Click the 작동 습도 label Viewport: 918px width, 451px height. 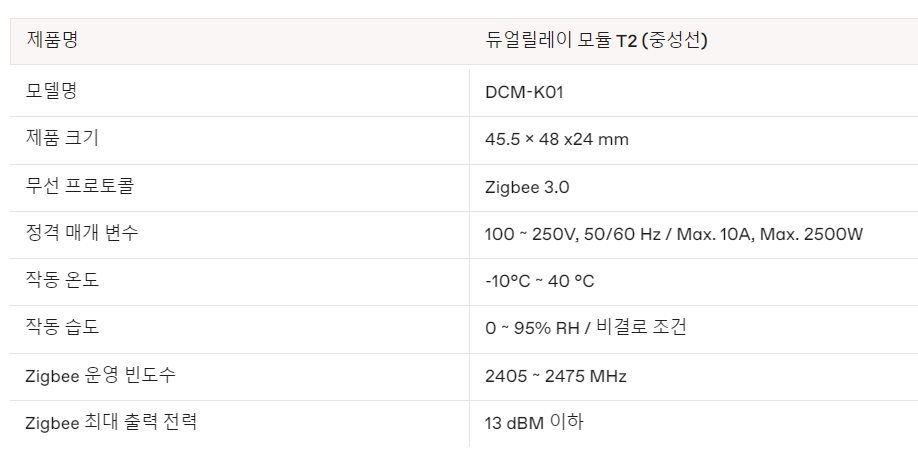pyautogui.click(x=62, y=327)
